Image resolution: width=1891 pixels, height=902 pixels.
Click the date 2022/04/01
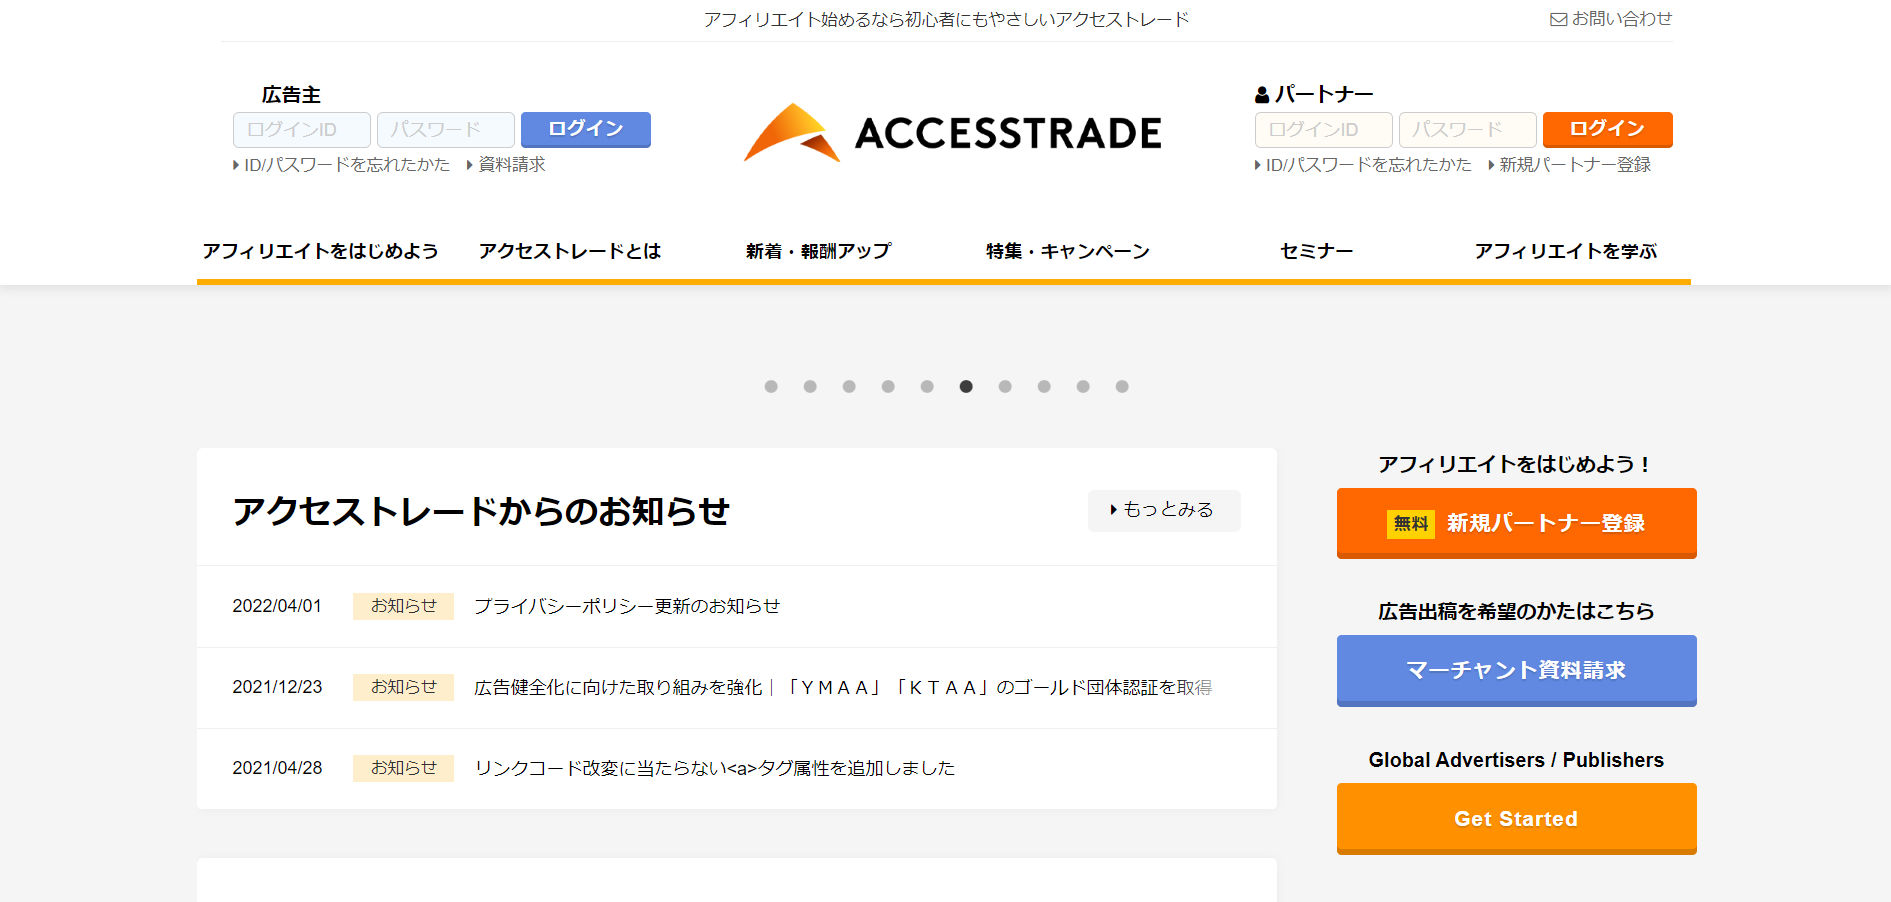click(x=277, y=606)
